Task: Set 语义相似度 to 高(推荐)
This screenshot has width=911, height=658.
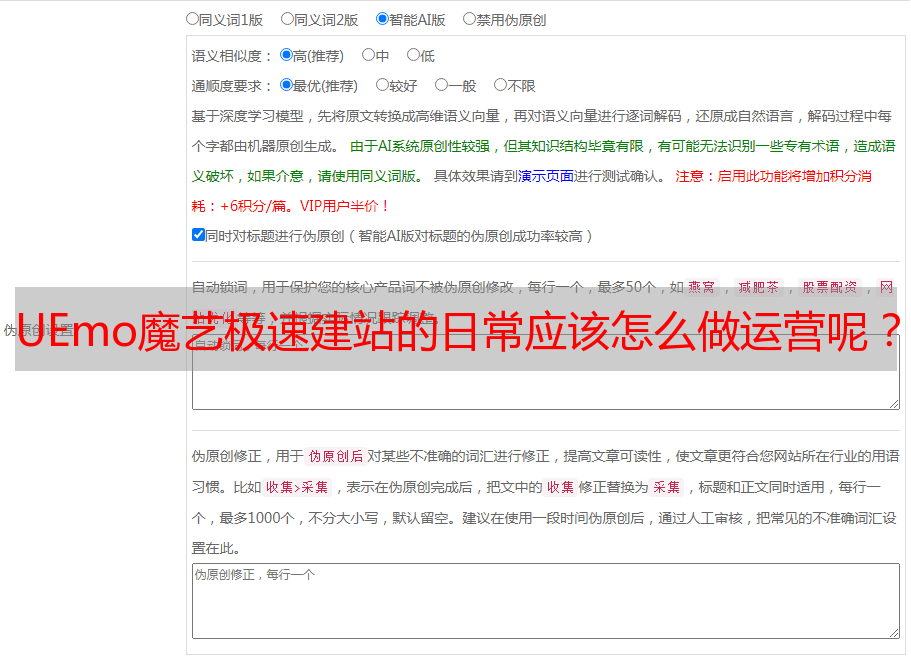Action: click(x=286, y=55)
